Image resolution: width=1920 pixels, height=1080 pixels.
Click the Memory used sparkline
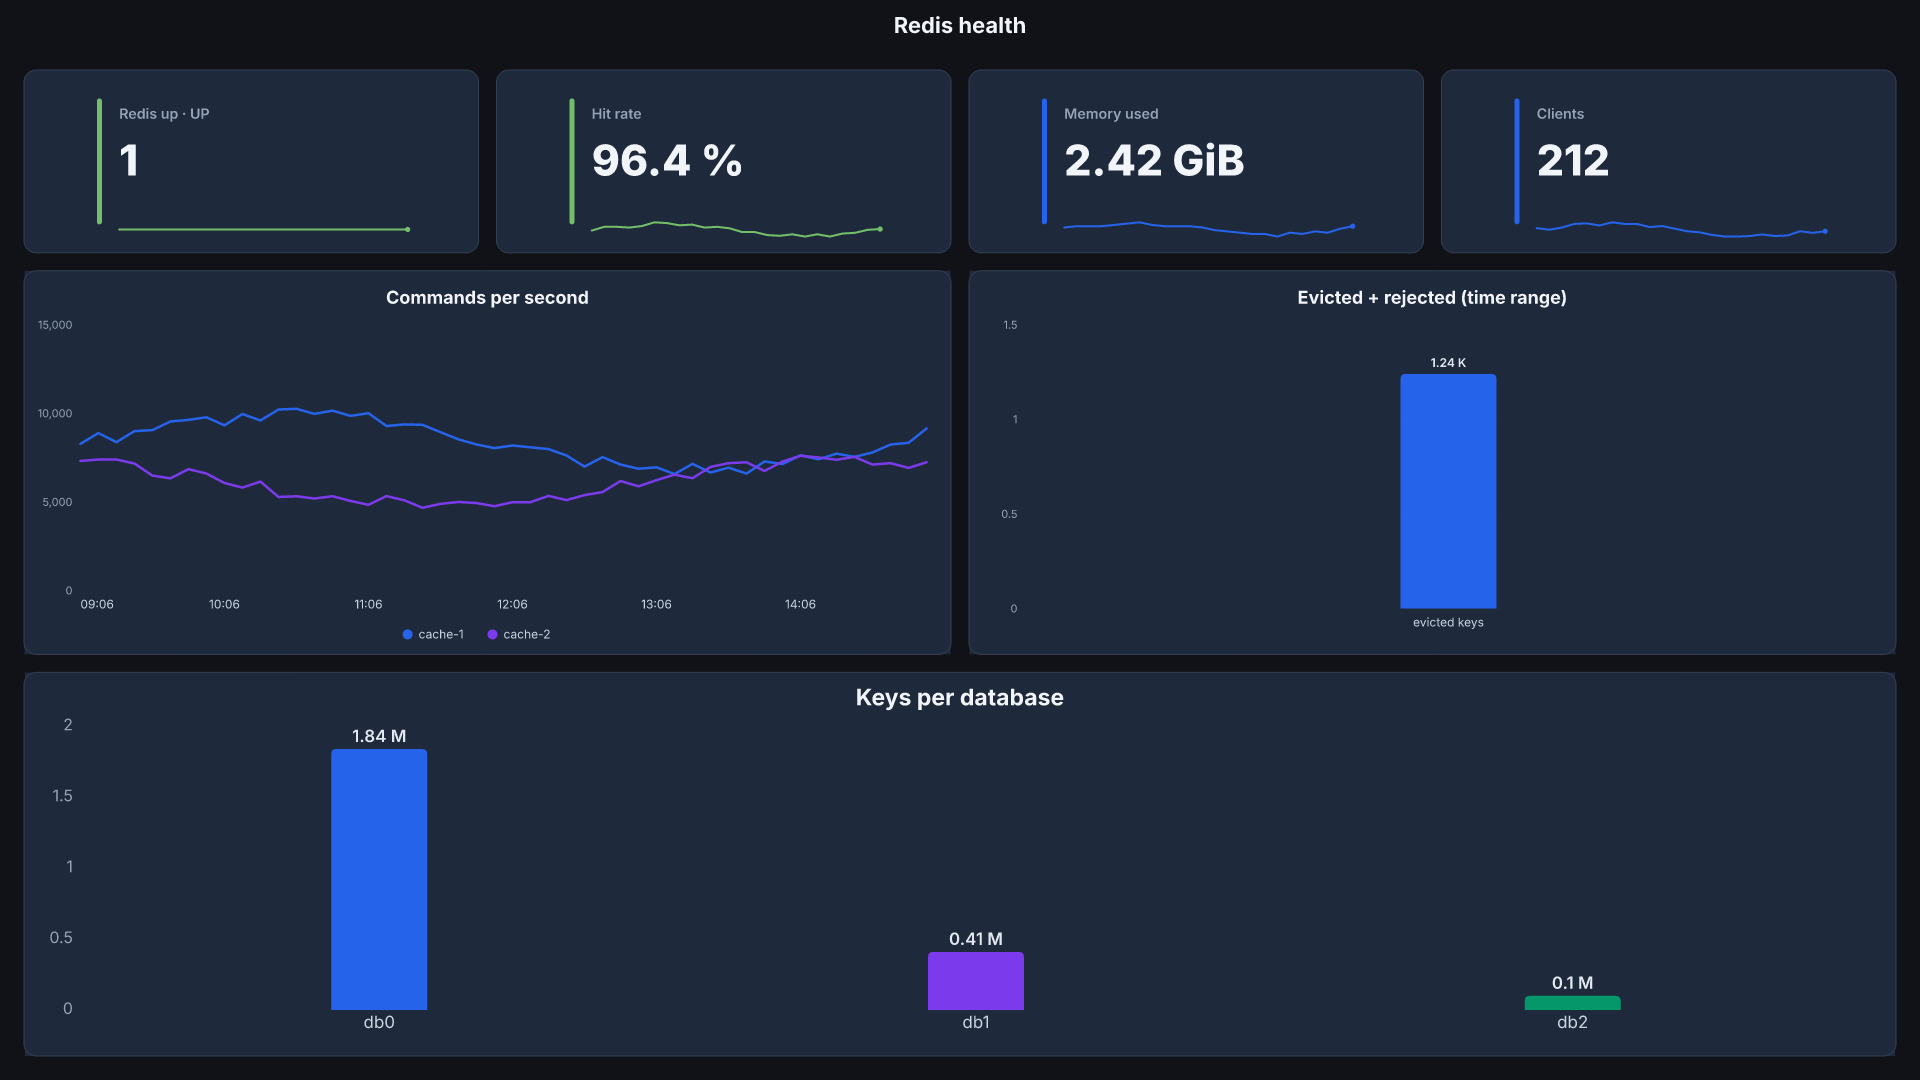click(1208, 229)
